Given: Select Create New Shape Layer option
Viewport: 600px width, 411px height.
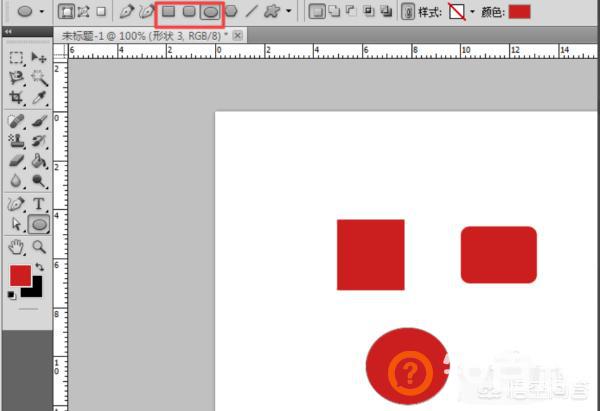Looking at the screenshot, I should (317, 11).
